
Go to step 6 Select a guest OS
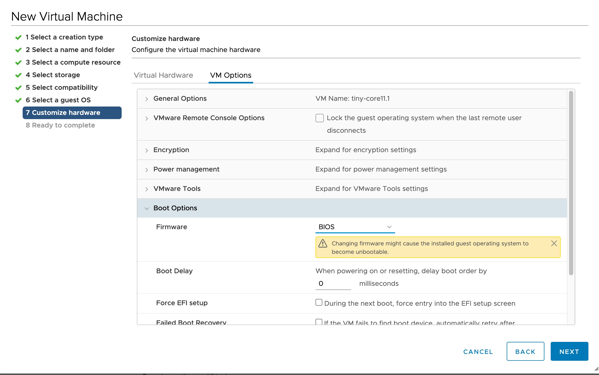point(58,100)
